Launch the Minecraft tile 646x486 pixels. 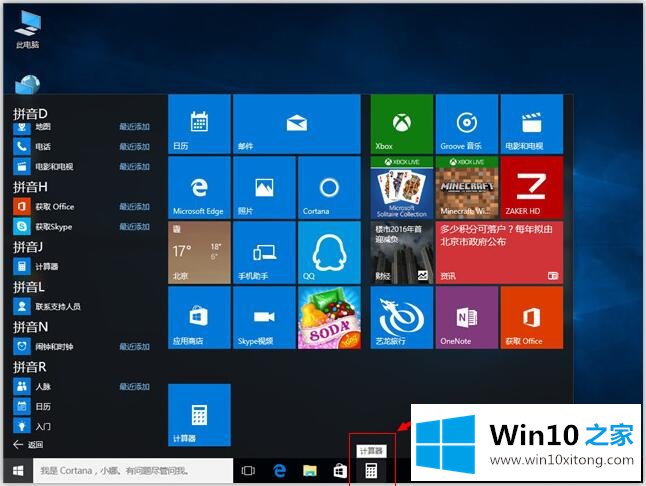[x=467, y=187]
